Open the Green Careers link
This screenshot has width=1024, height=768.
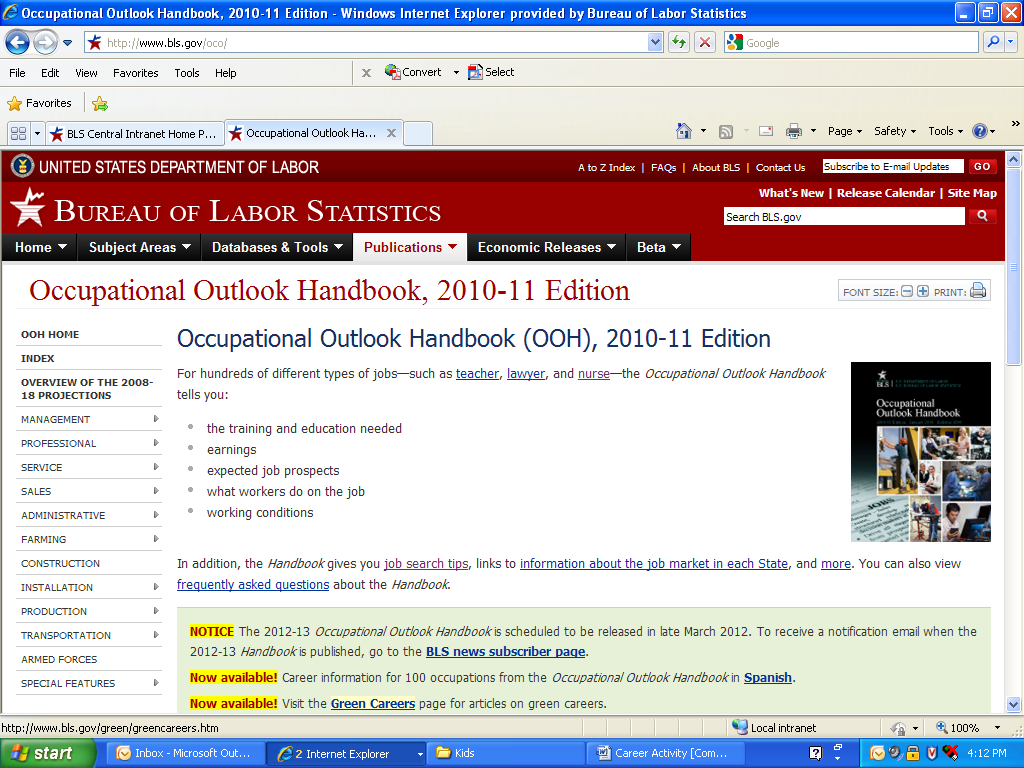pyautogui.click(x=372, y=703)
